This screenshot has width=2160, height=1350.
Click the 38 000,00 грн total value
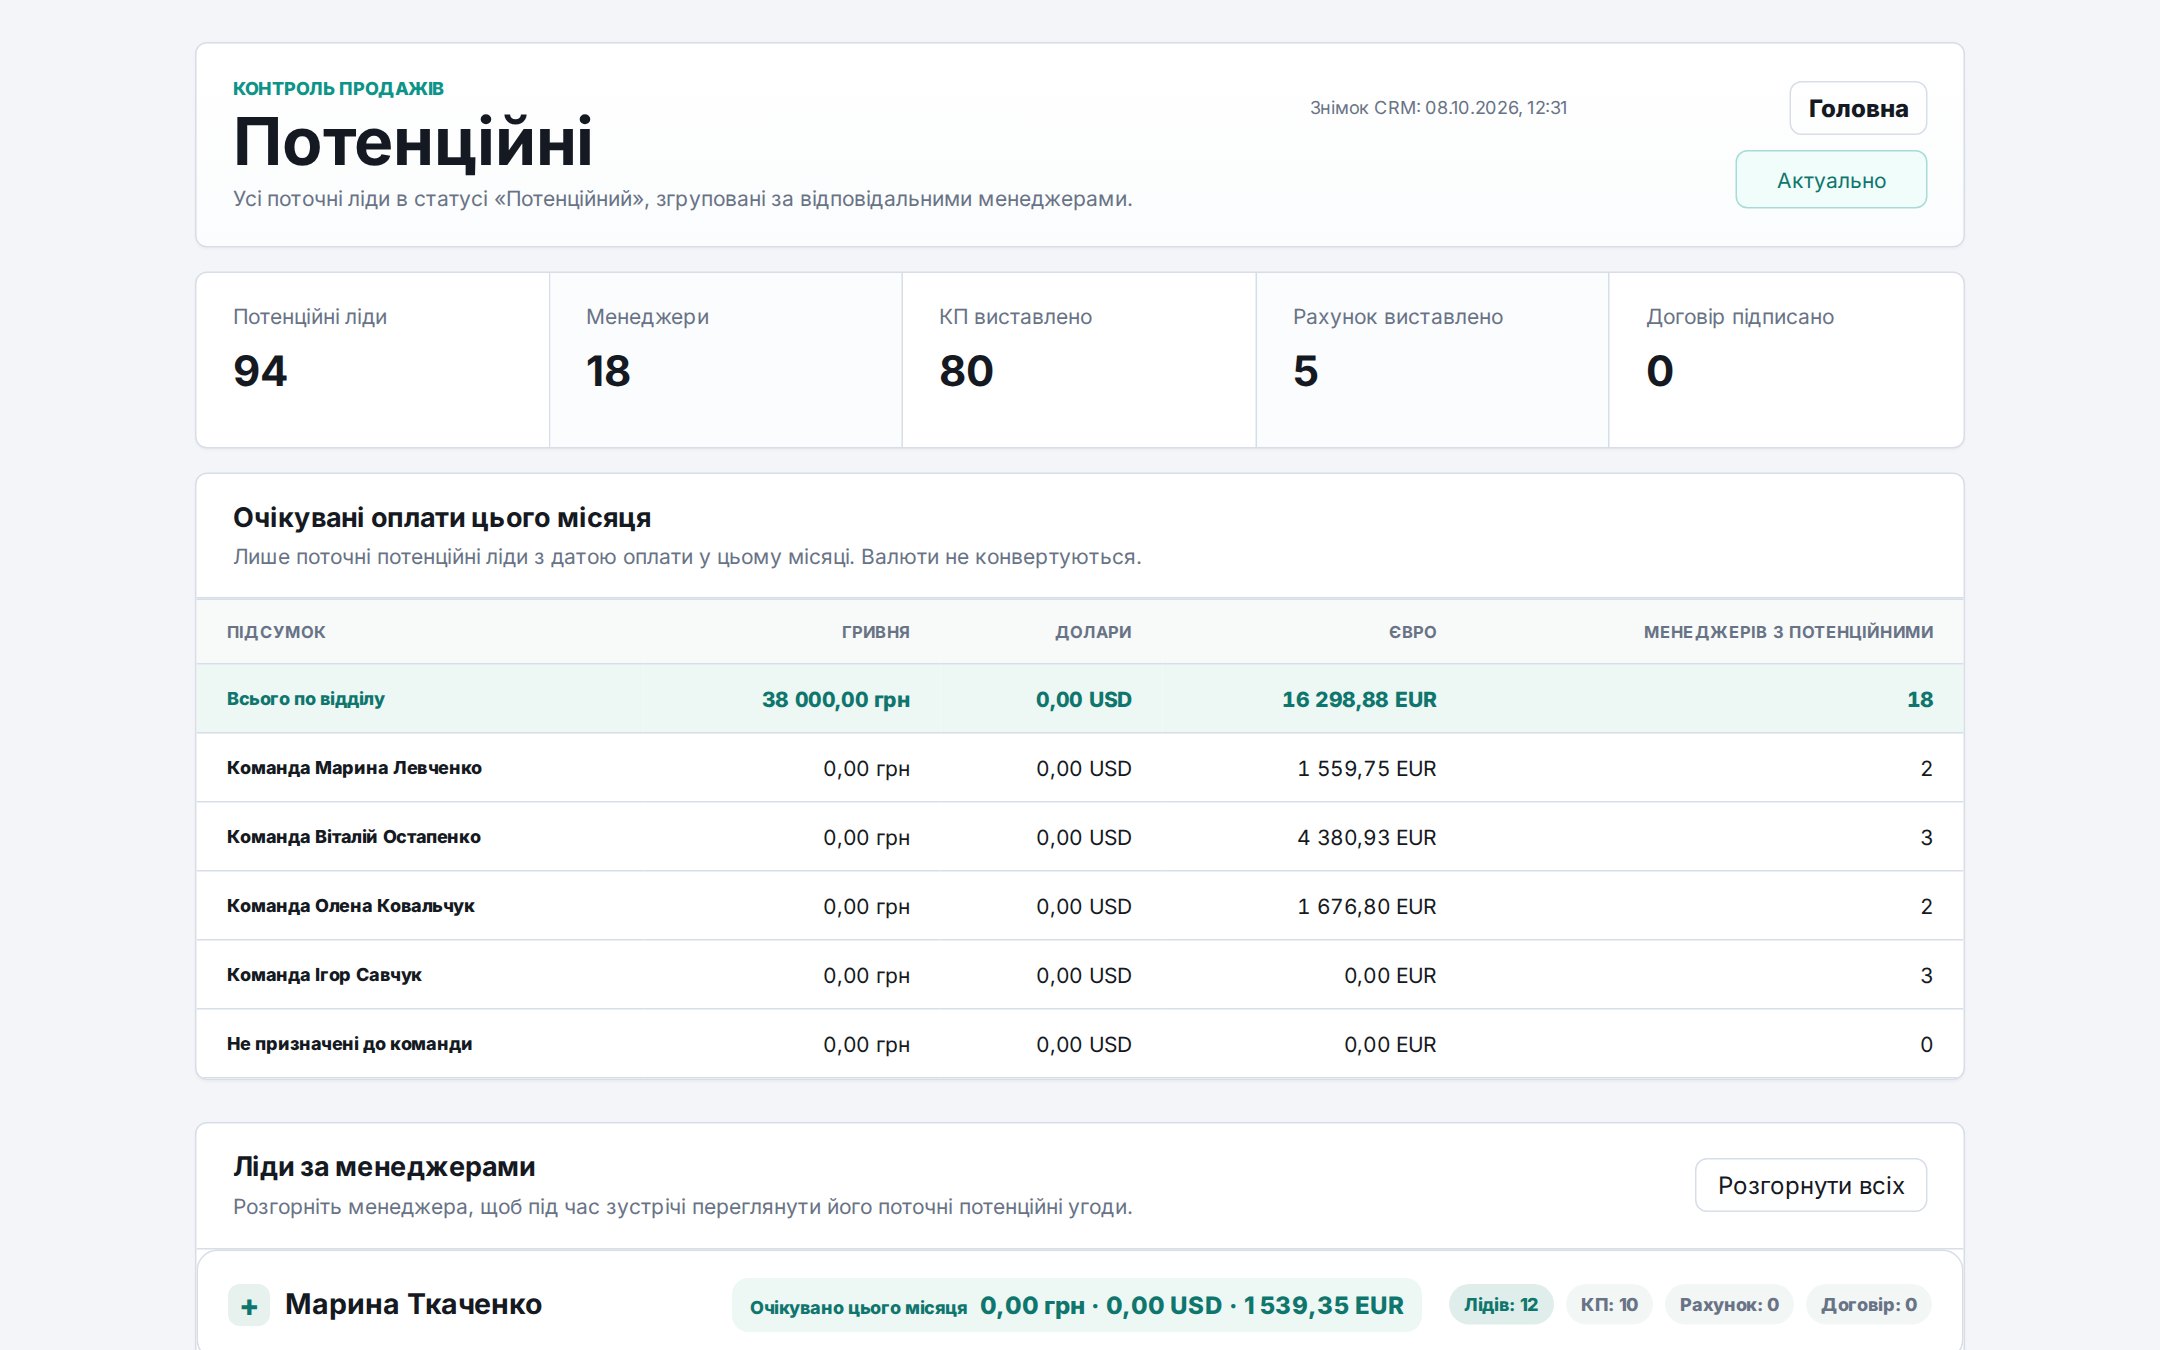click(x=836, y=699)
